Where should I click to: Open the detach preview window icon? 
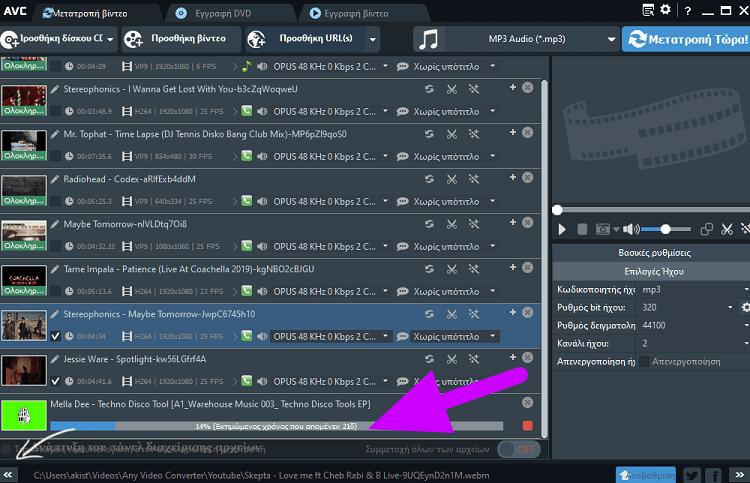coord(706,230)
